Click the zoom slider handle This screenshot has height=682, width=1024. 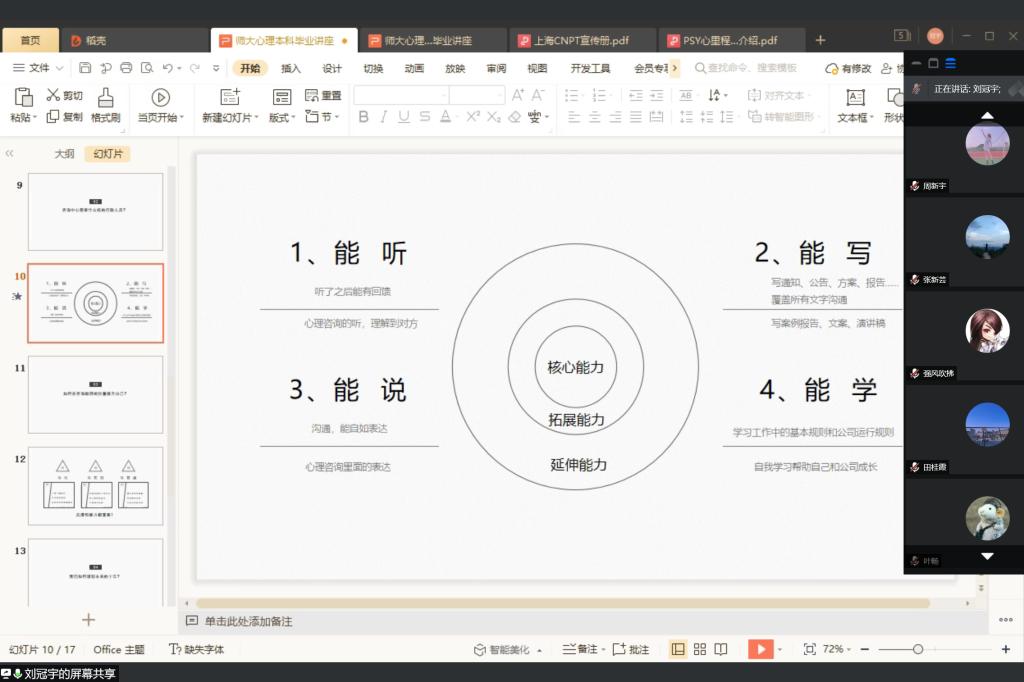[918, 649]
